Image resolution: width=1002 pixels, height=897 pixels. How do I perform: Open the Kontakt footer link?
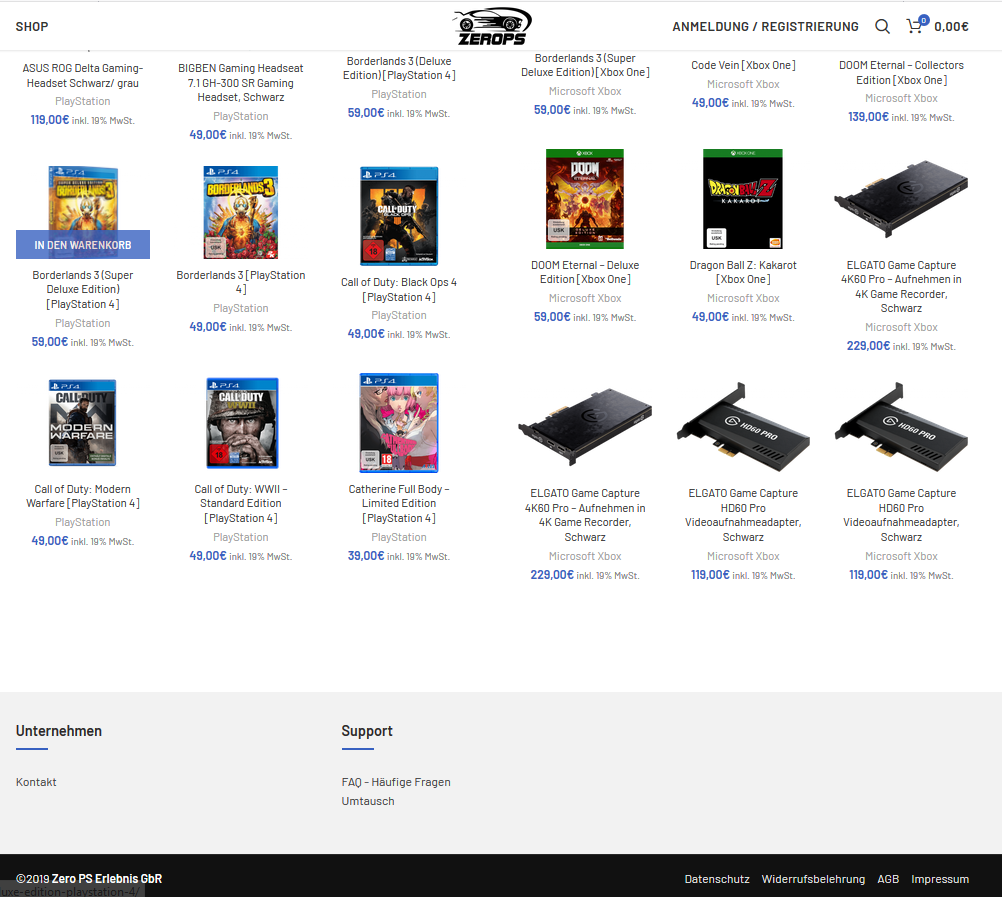36,782
